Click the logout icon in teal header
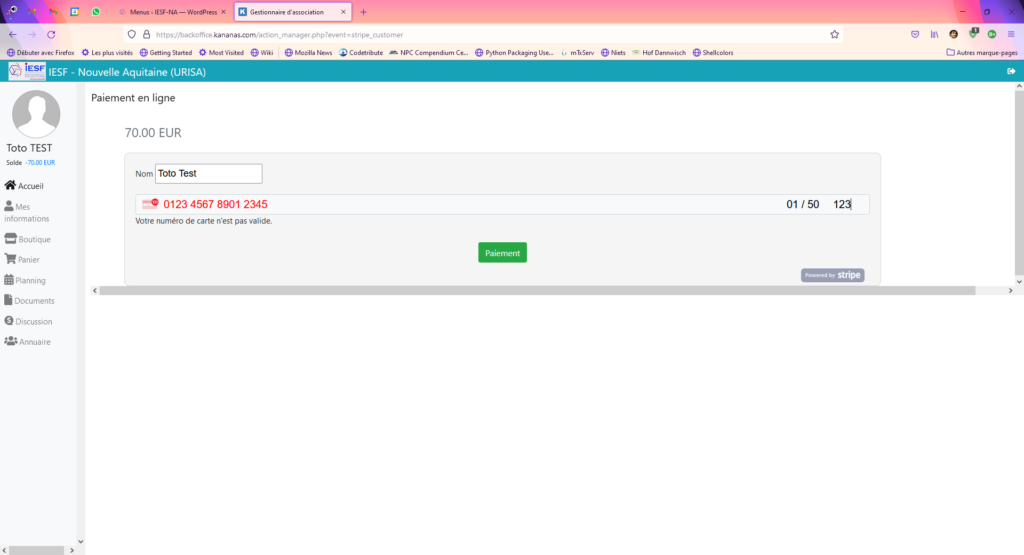1024x555 pixels. tap(1011, 71)
